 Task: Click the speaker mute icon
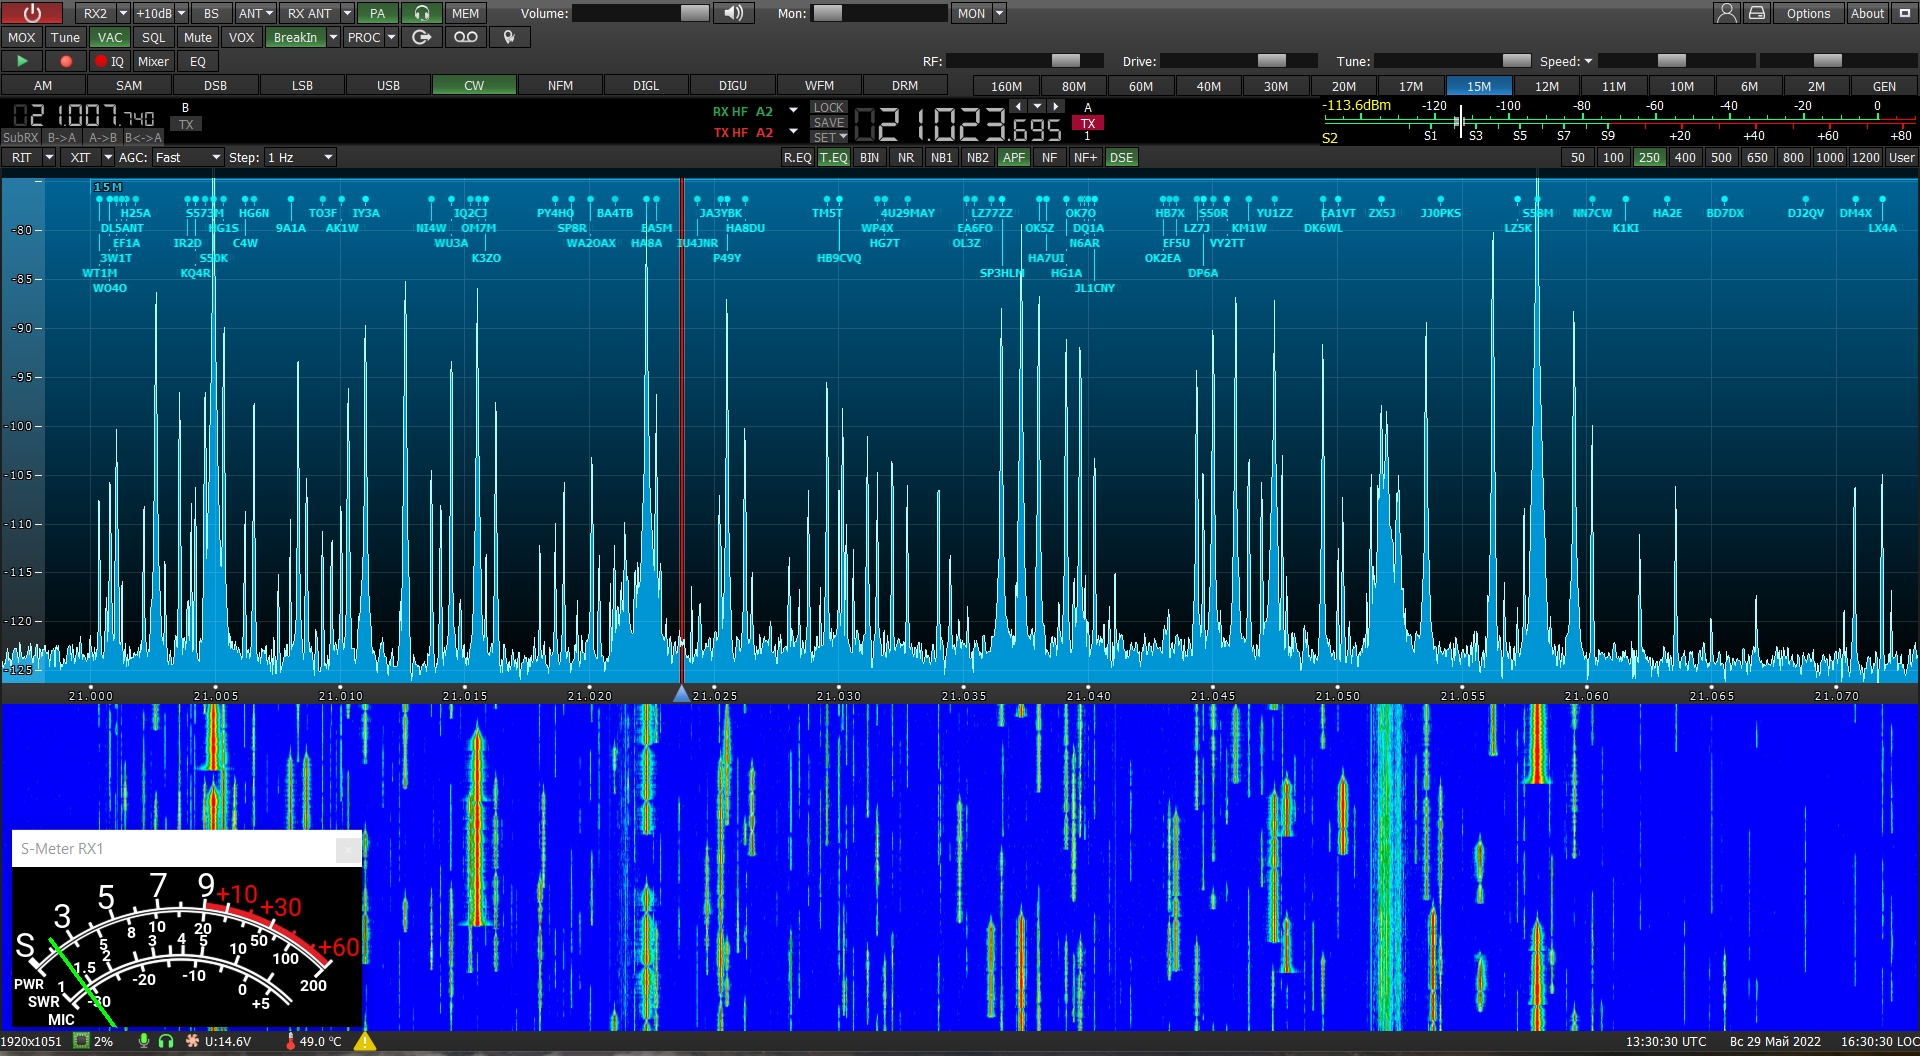(x=734, y=13)
